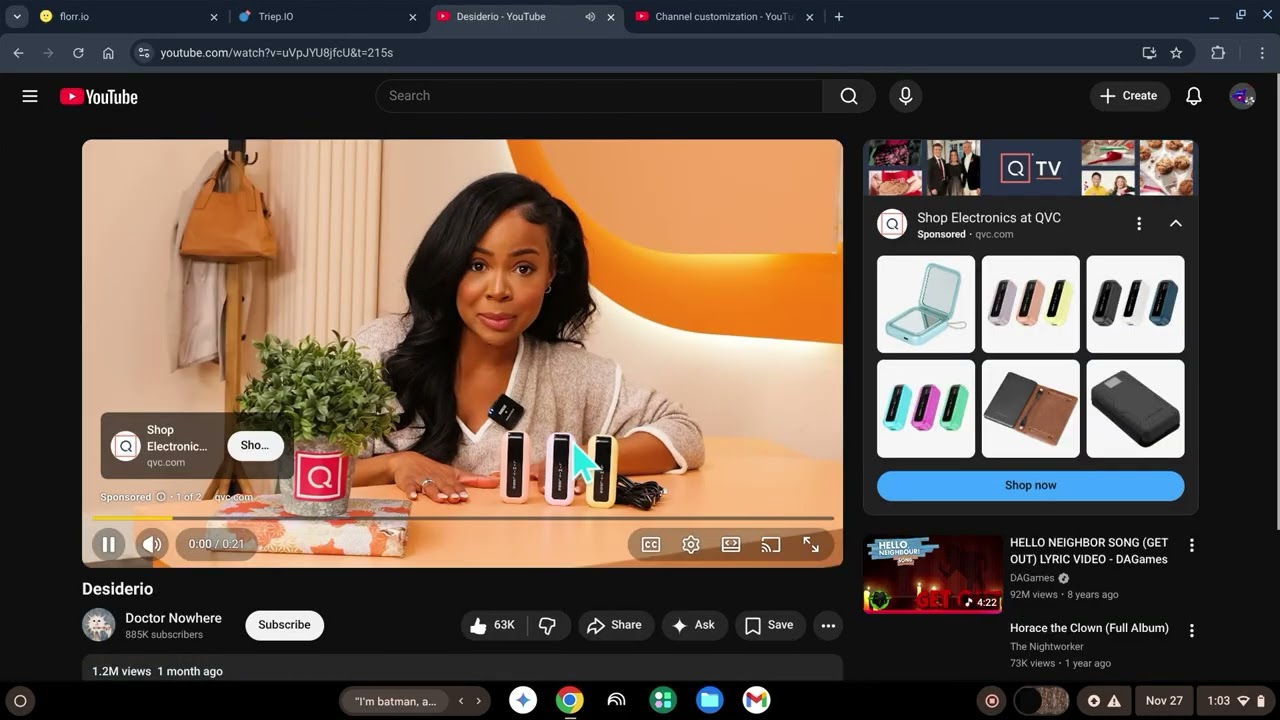Open the qvc.com link in video ad
Image resolution: width=1280 pixels, height=720 pixels.
click(234, 497)
